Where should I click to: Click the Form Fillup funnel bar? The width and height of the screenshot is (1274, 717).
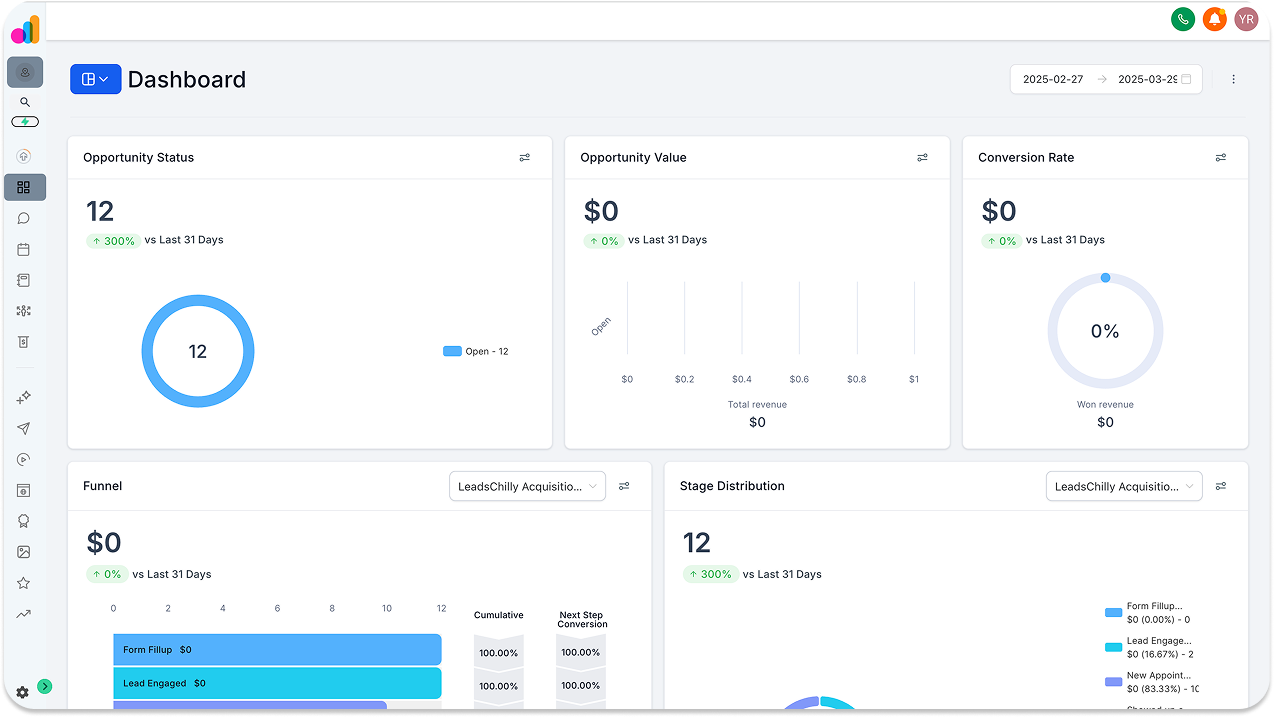coord(277,650)
